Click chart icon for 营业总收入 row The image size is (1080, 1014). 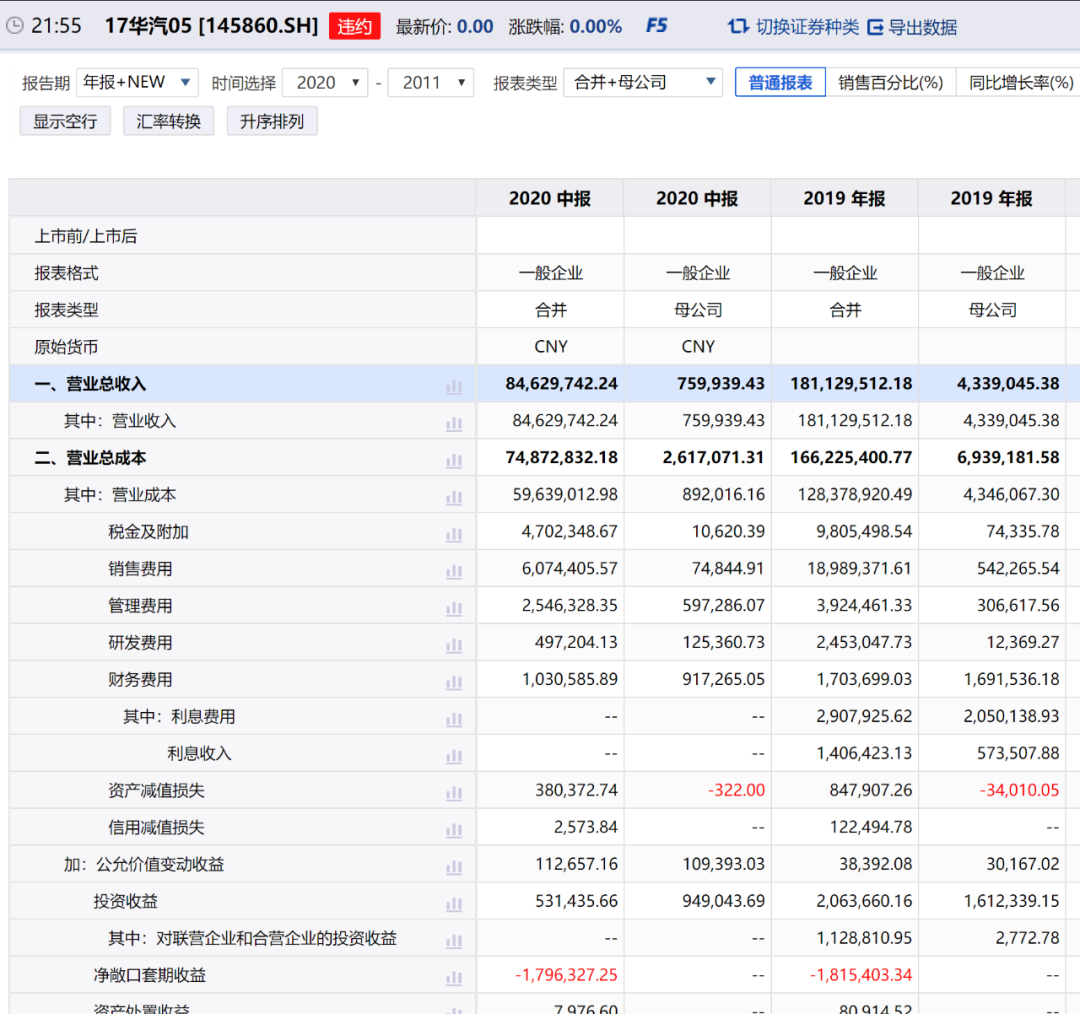point(454,386)
